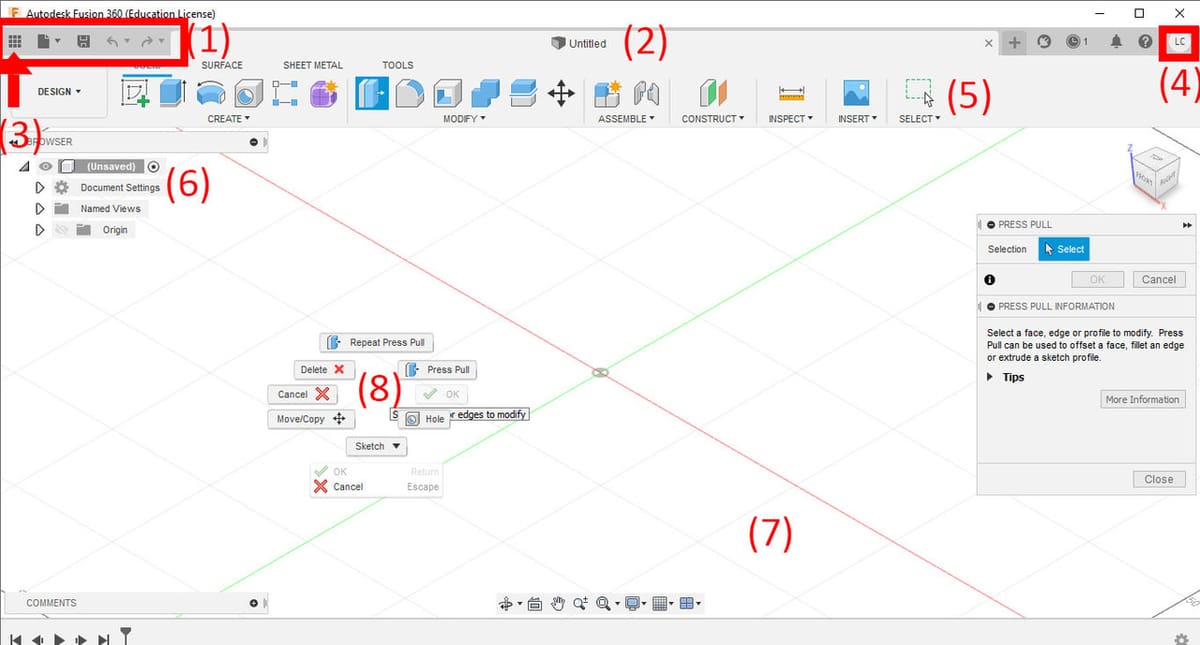Toggle visibility eye of the Unsaved component

click(x=46, y=167)
